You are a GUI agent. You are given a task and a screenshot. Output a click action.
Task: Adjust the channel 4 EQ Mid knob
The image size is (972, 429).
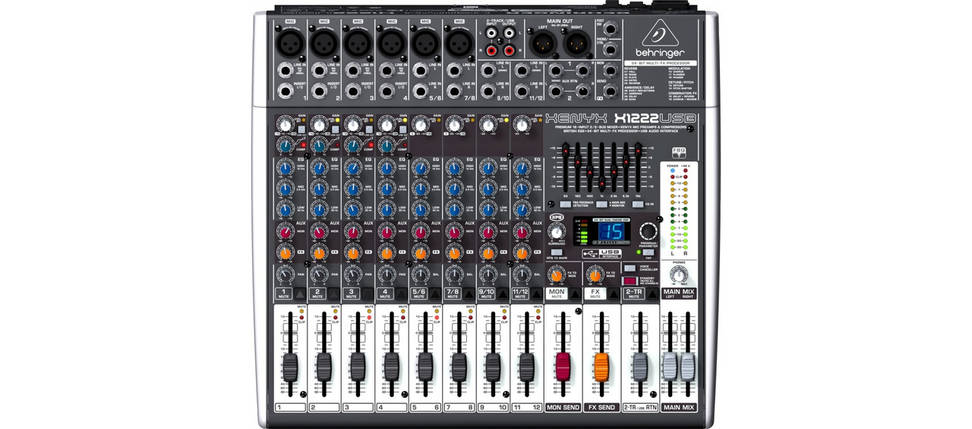tap(386, 188)
